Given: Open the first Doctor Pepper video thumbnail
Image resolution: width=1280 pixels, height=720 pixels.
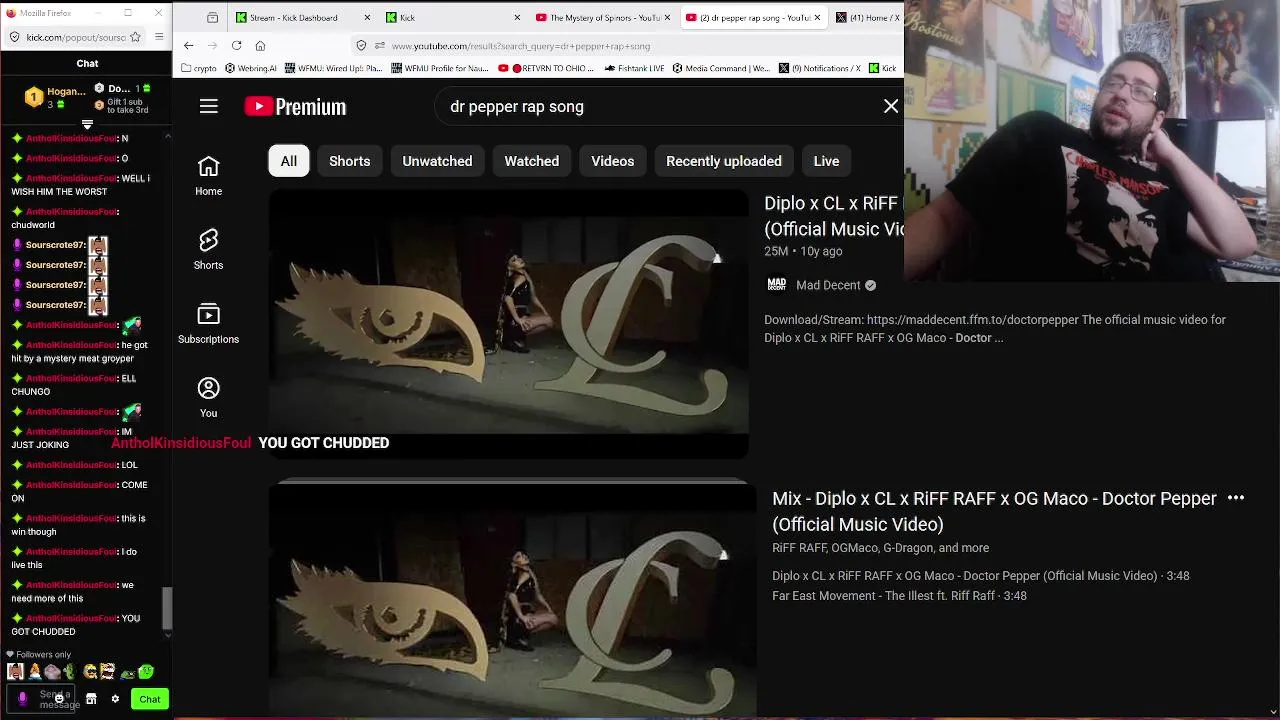Looking at the screenshot, I should click(508, 325).
